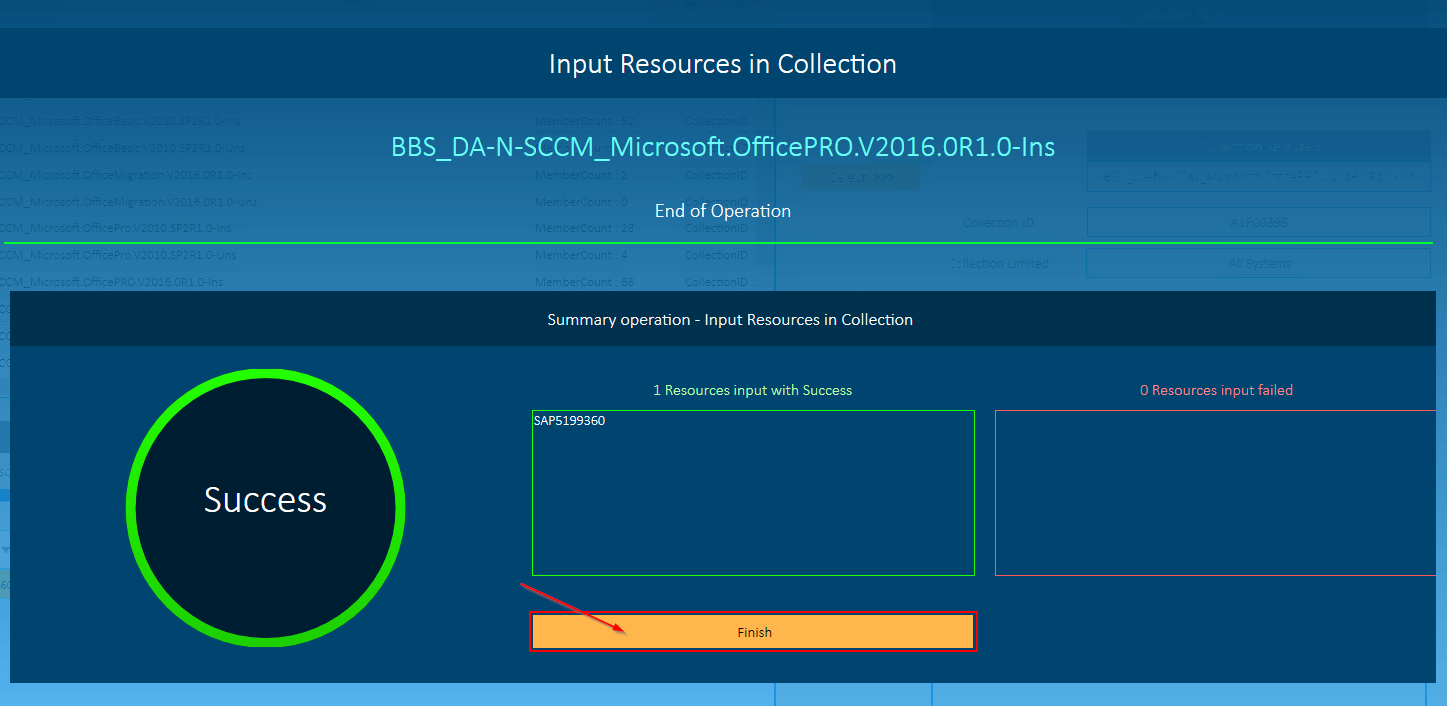Click the orange Finish button
This screenshot has height=706, width=1447.
click(753, 632)
